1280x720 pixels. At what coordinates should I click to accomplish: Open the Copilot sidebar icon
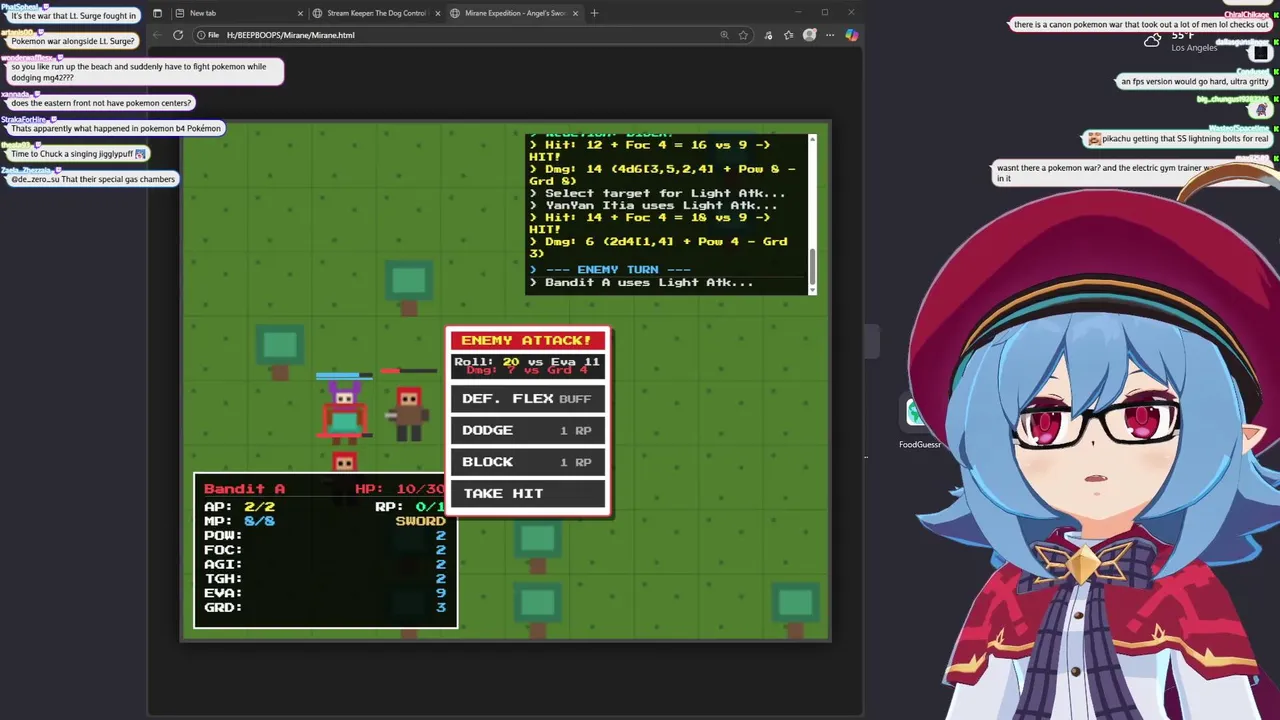click(x=851, y=35)
